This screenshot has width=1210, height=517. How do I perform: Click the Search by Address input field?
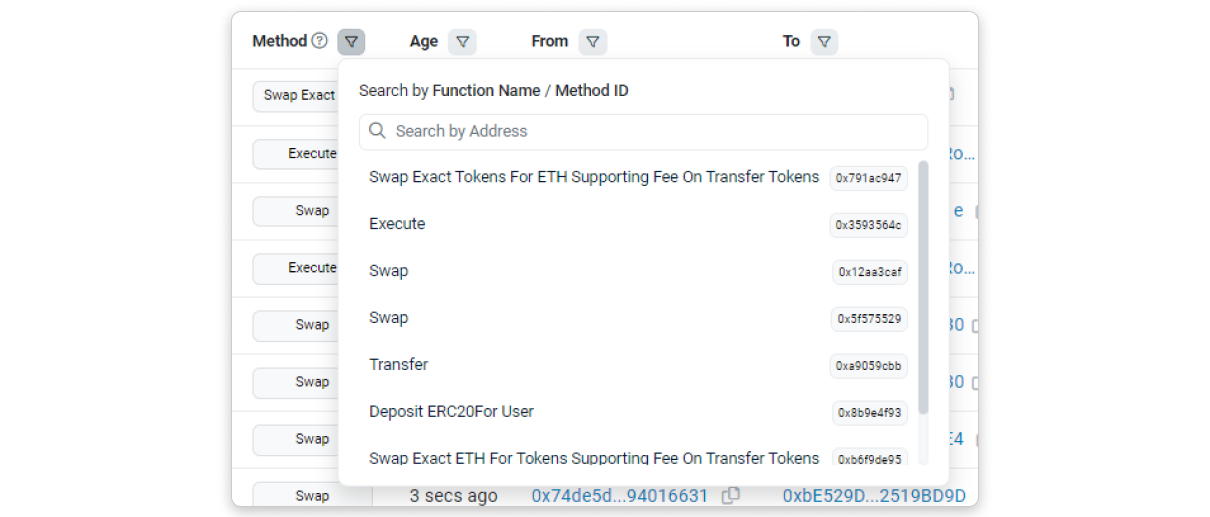650,131
